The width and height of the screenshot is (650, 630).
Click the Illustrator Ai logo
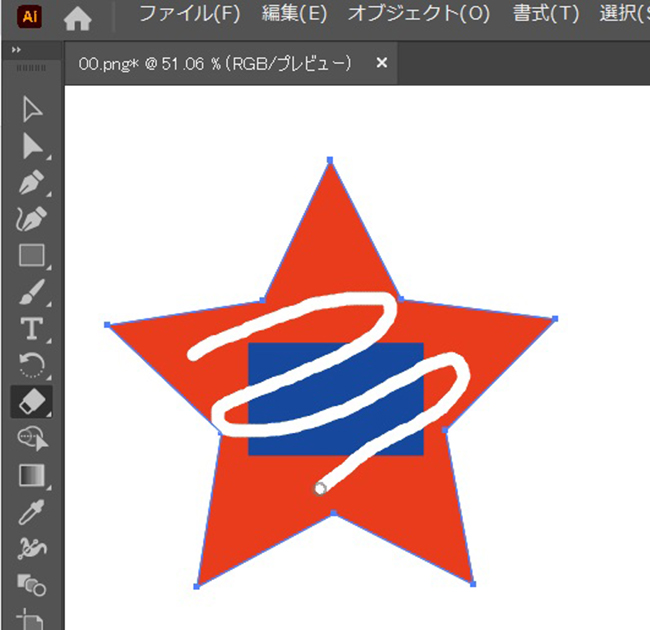pyautogui.click(x=29, y=17)
